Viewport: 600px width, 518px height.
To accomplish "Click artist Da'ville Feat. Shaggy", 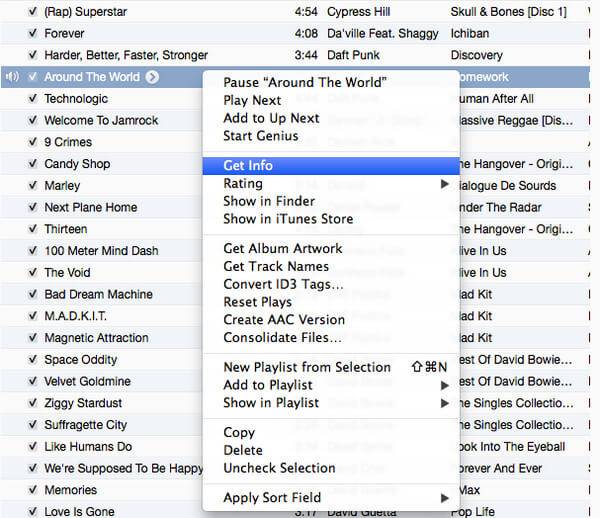I will pos(383,34).
